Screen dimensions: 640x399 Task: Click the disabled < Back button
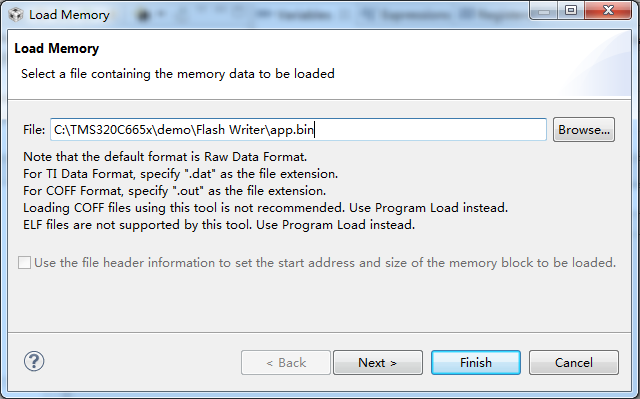(x=286, y=362)
